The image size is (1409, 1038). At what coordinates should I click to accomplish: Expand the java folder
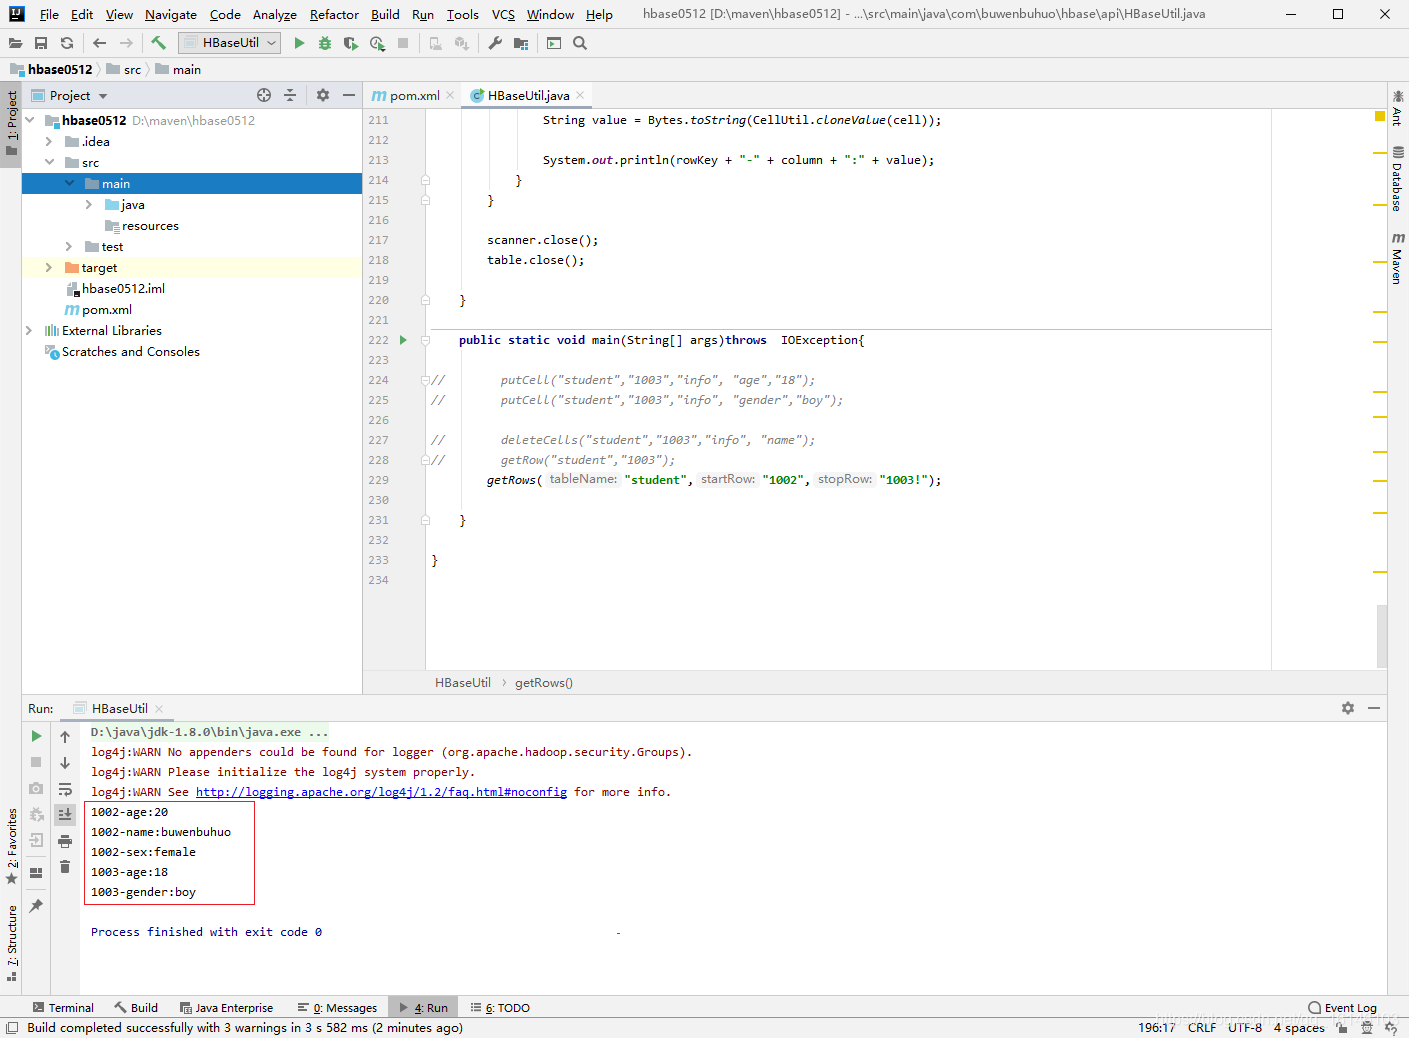[89, 204]
